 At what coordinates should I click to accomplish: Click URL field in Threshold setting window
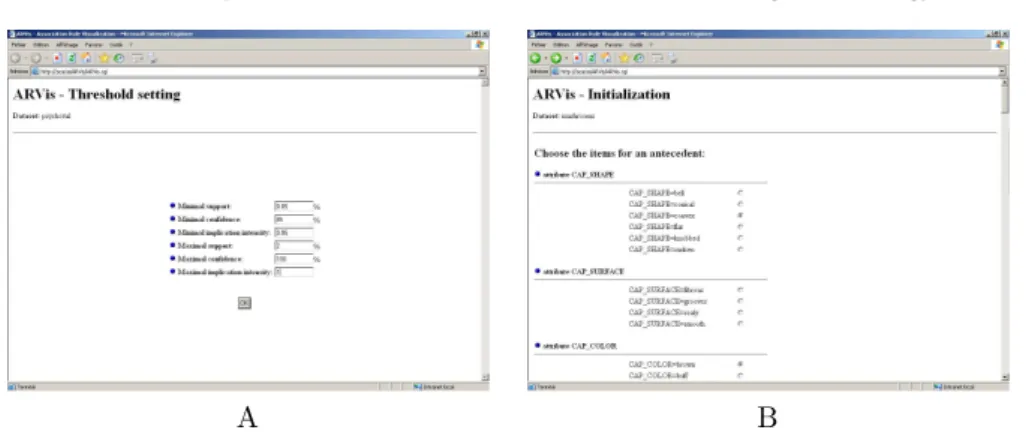[258, 71]
